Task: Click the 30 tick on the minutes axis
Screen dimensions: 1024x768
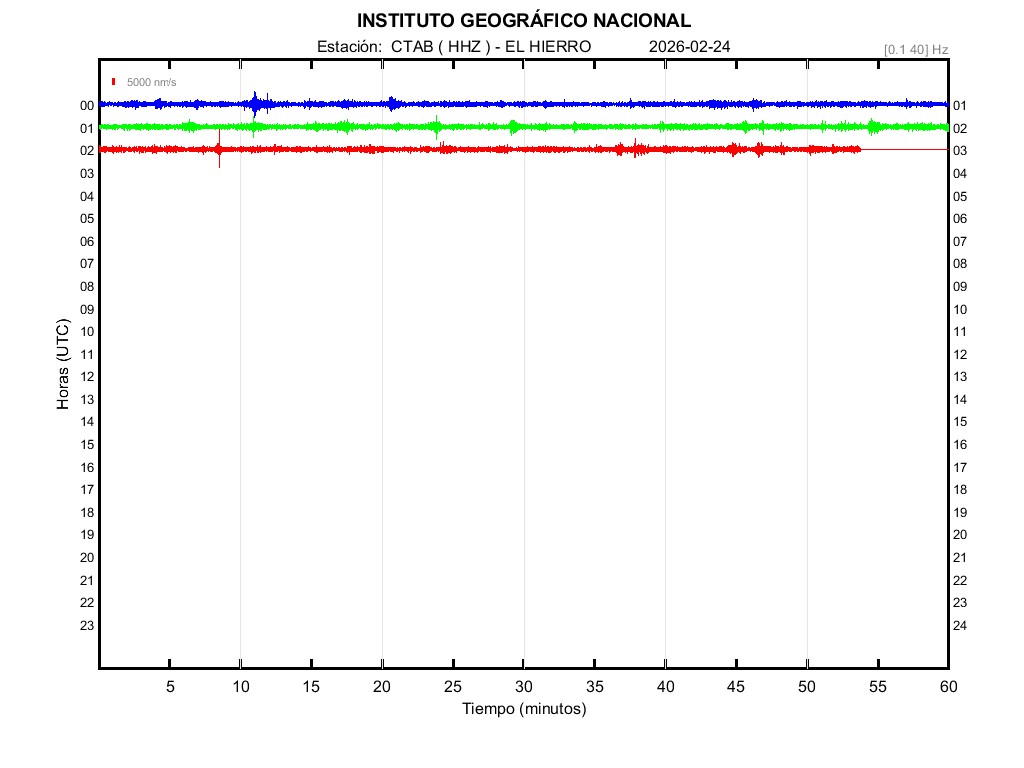Action: (523, 687)
